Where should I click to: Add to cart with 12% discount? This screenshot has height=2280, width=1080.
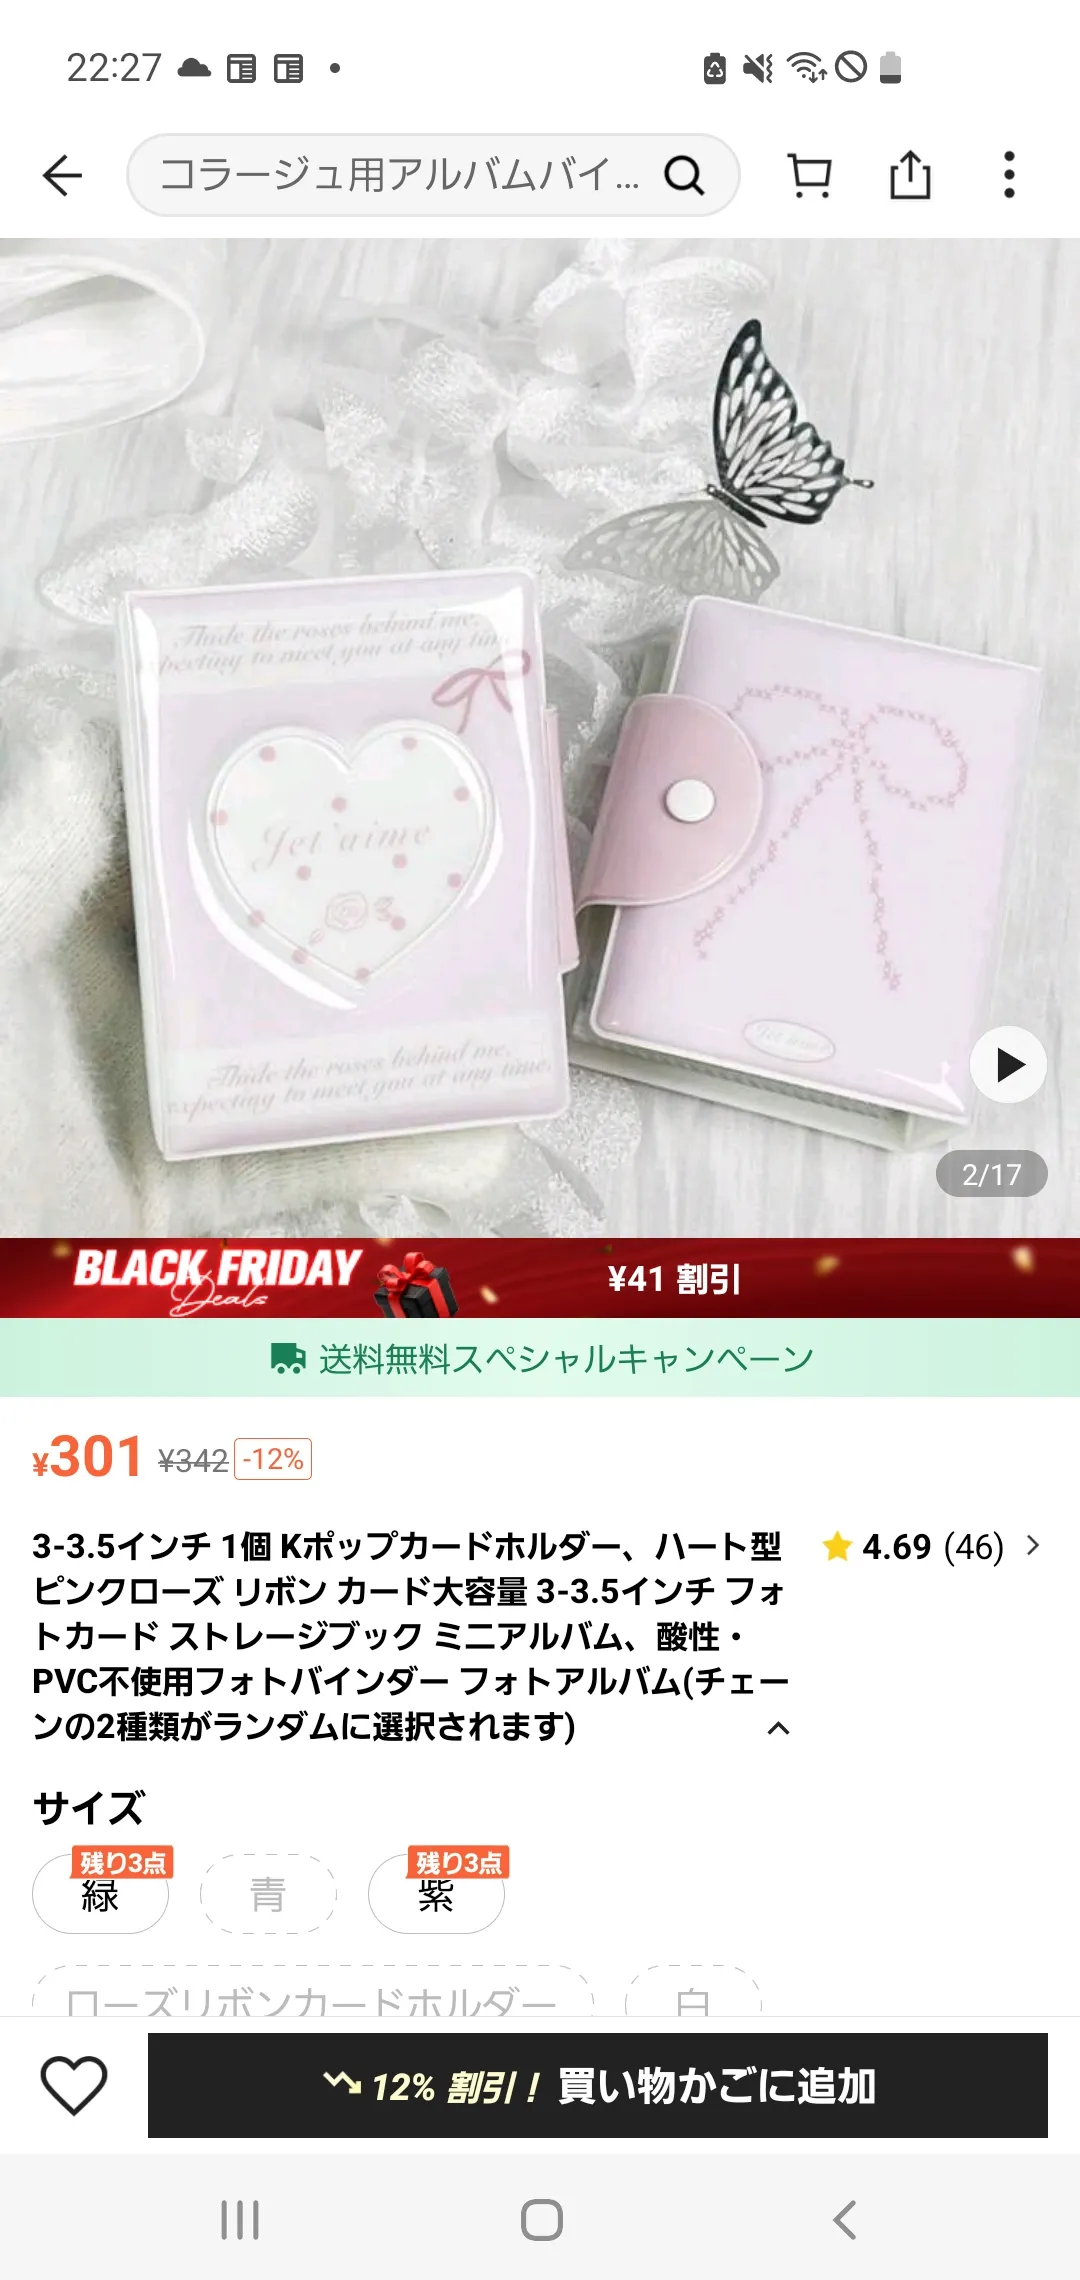click(x=598, y=2086)
